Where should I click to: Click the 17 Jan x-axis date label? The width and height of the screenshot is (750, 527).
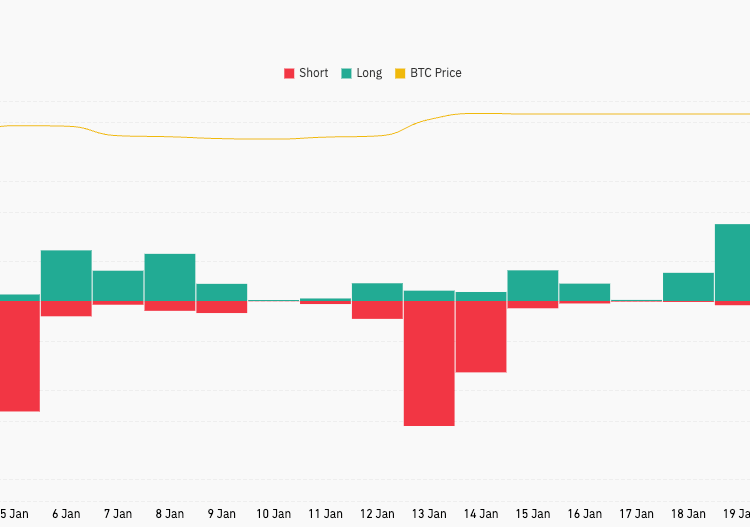point(636,514)
